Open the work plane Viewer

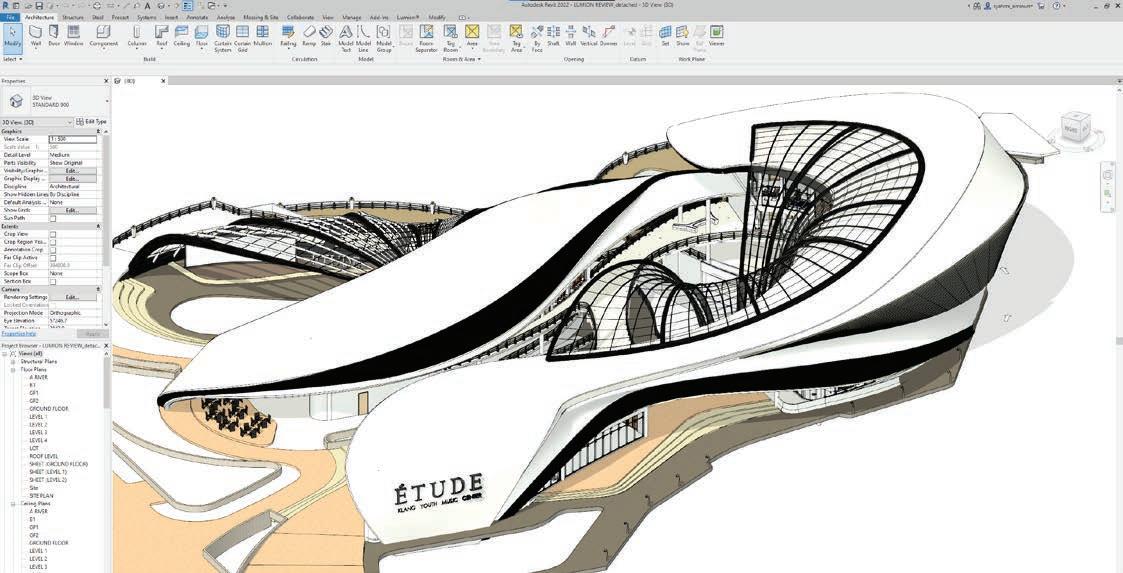tap(716, 36)
